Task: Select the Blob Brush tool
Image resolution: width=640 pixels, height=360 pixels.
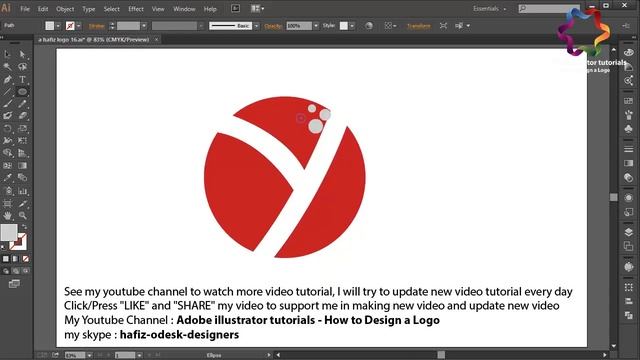Action: pos(7,116)
